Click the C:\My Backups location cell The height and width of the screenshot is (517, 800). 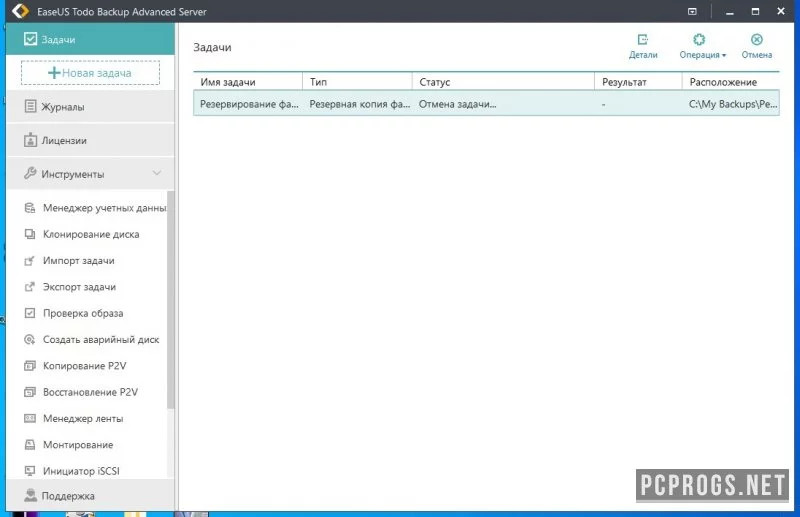coord(733,104)
